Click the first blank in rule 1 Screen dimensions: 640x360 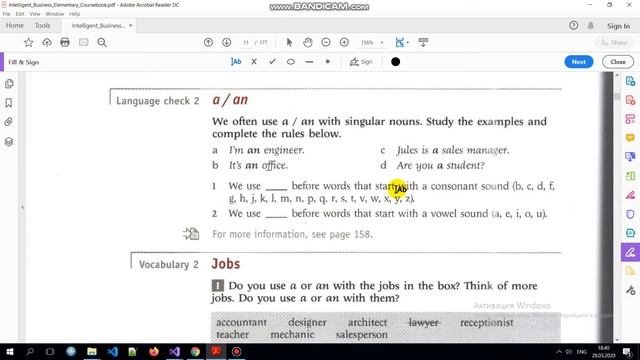[276, 187]
